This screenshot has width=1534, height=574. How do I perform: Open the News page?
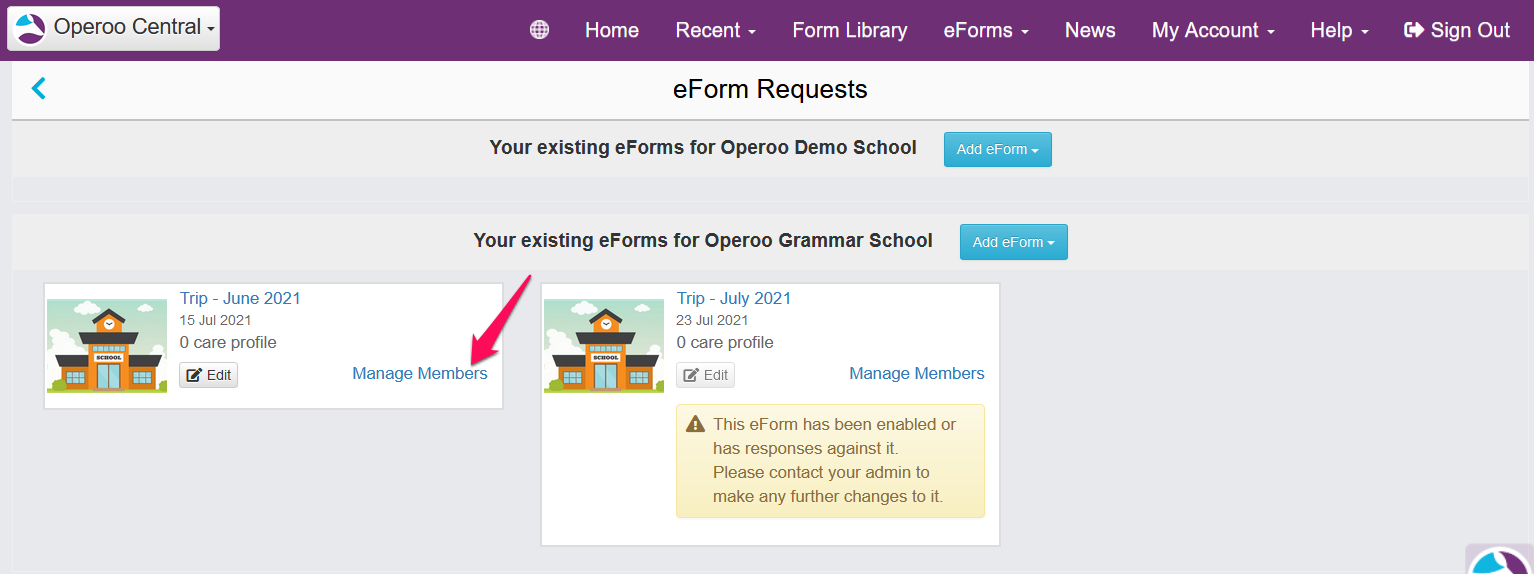(1089, 30)
